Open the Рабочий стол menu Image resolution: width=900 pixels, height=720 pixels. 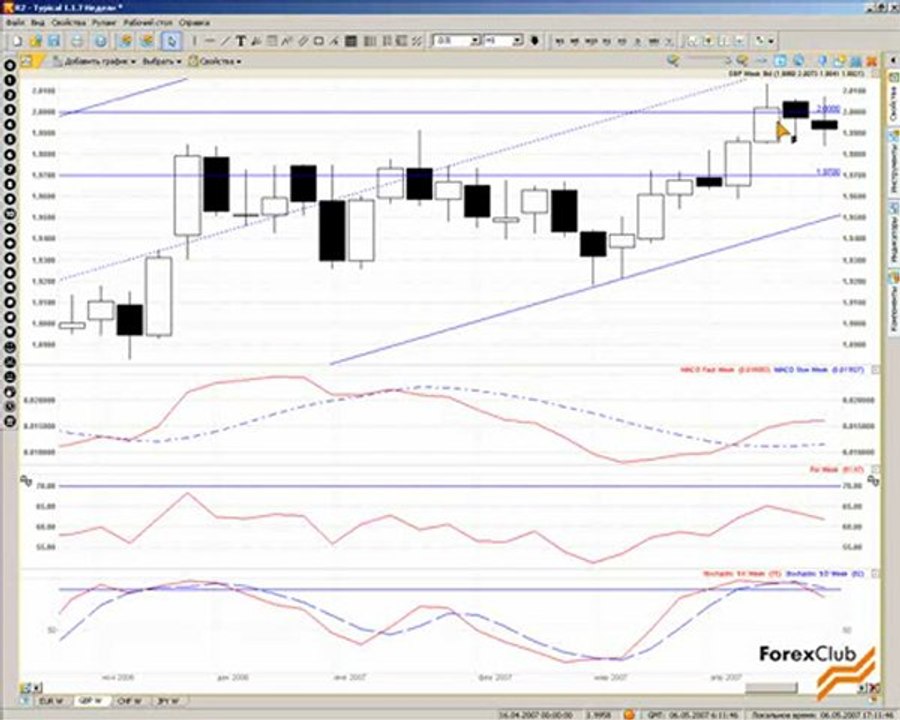pos(148,23)
